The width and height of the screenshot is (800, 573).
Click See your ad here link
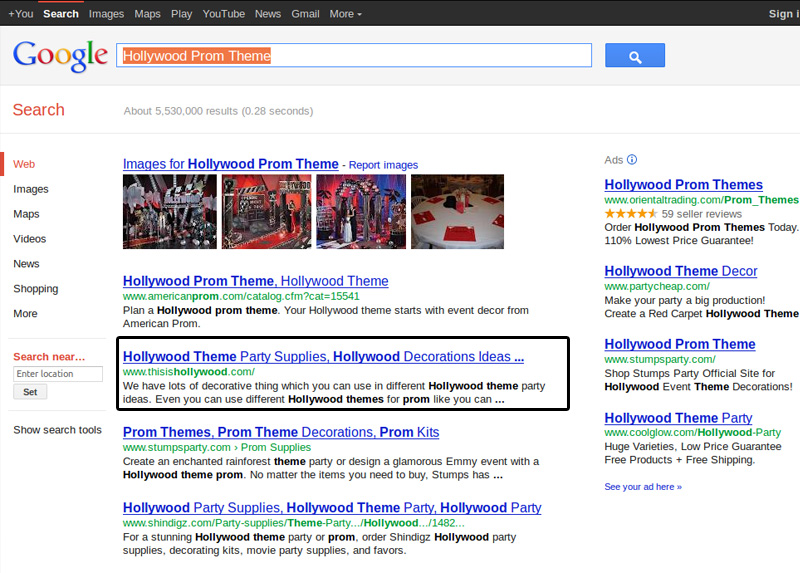643,487
